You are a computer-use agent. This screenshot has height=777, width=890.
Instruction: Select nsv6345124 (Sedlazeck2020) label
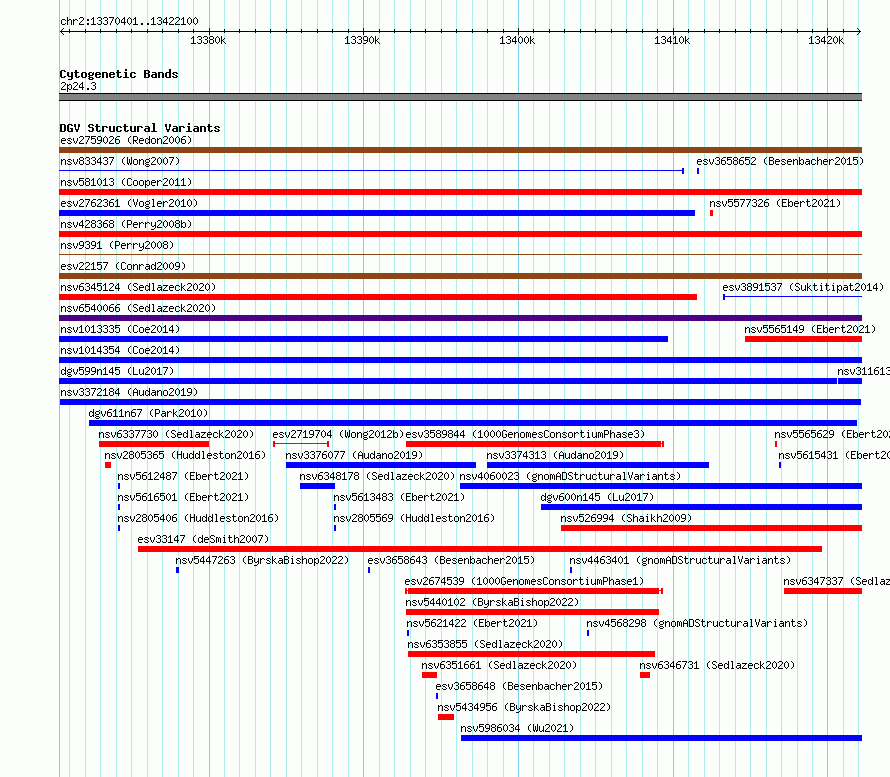click(x=138, y=287)
